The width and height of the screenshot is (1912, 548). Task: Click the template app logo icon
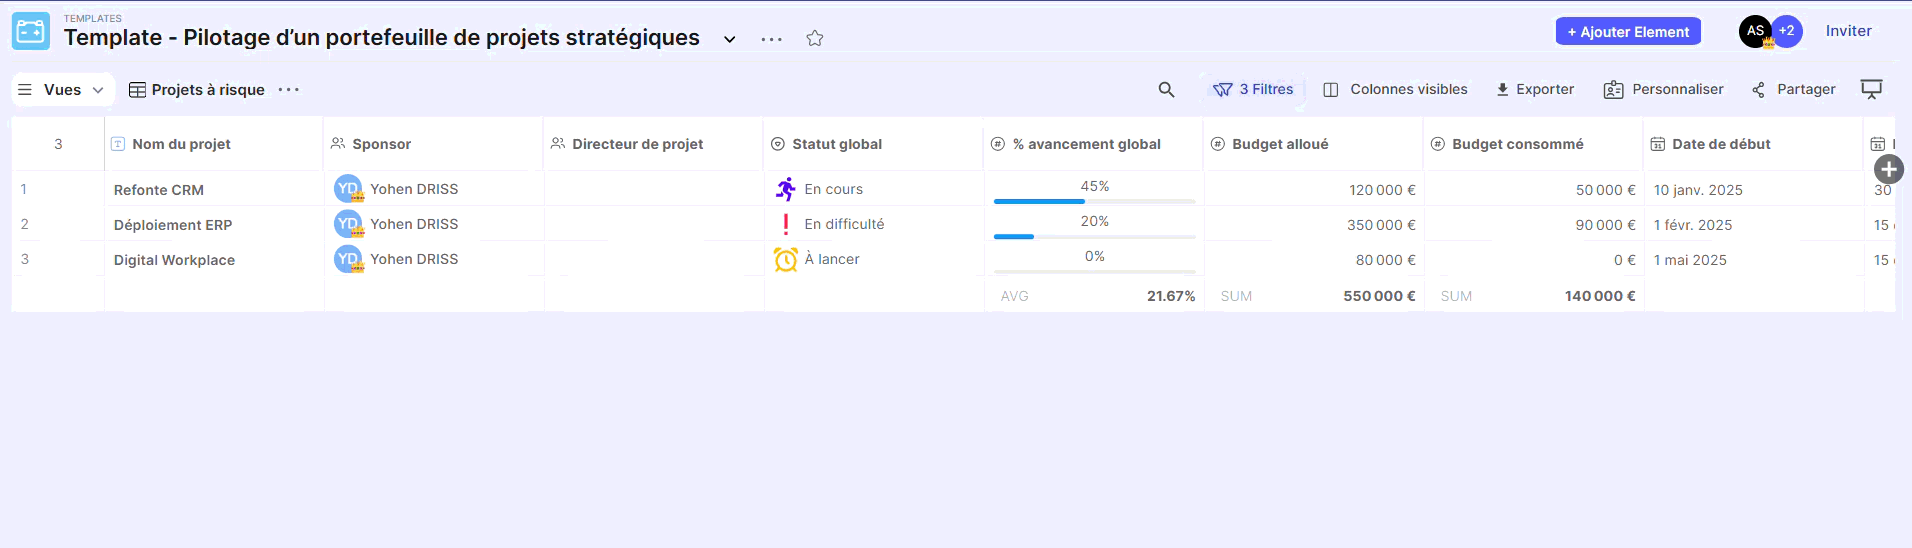31,32
